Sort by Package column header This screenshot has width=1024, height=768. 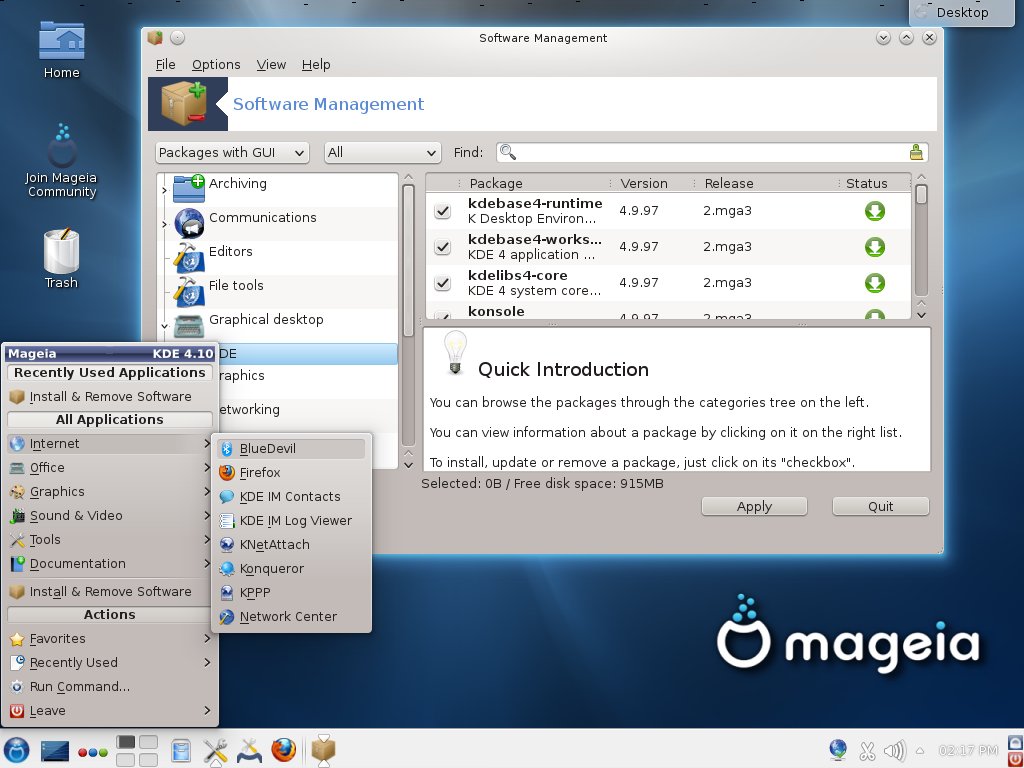point(536,184)
